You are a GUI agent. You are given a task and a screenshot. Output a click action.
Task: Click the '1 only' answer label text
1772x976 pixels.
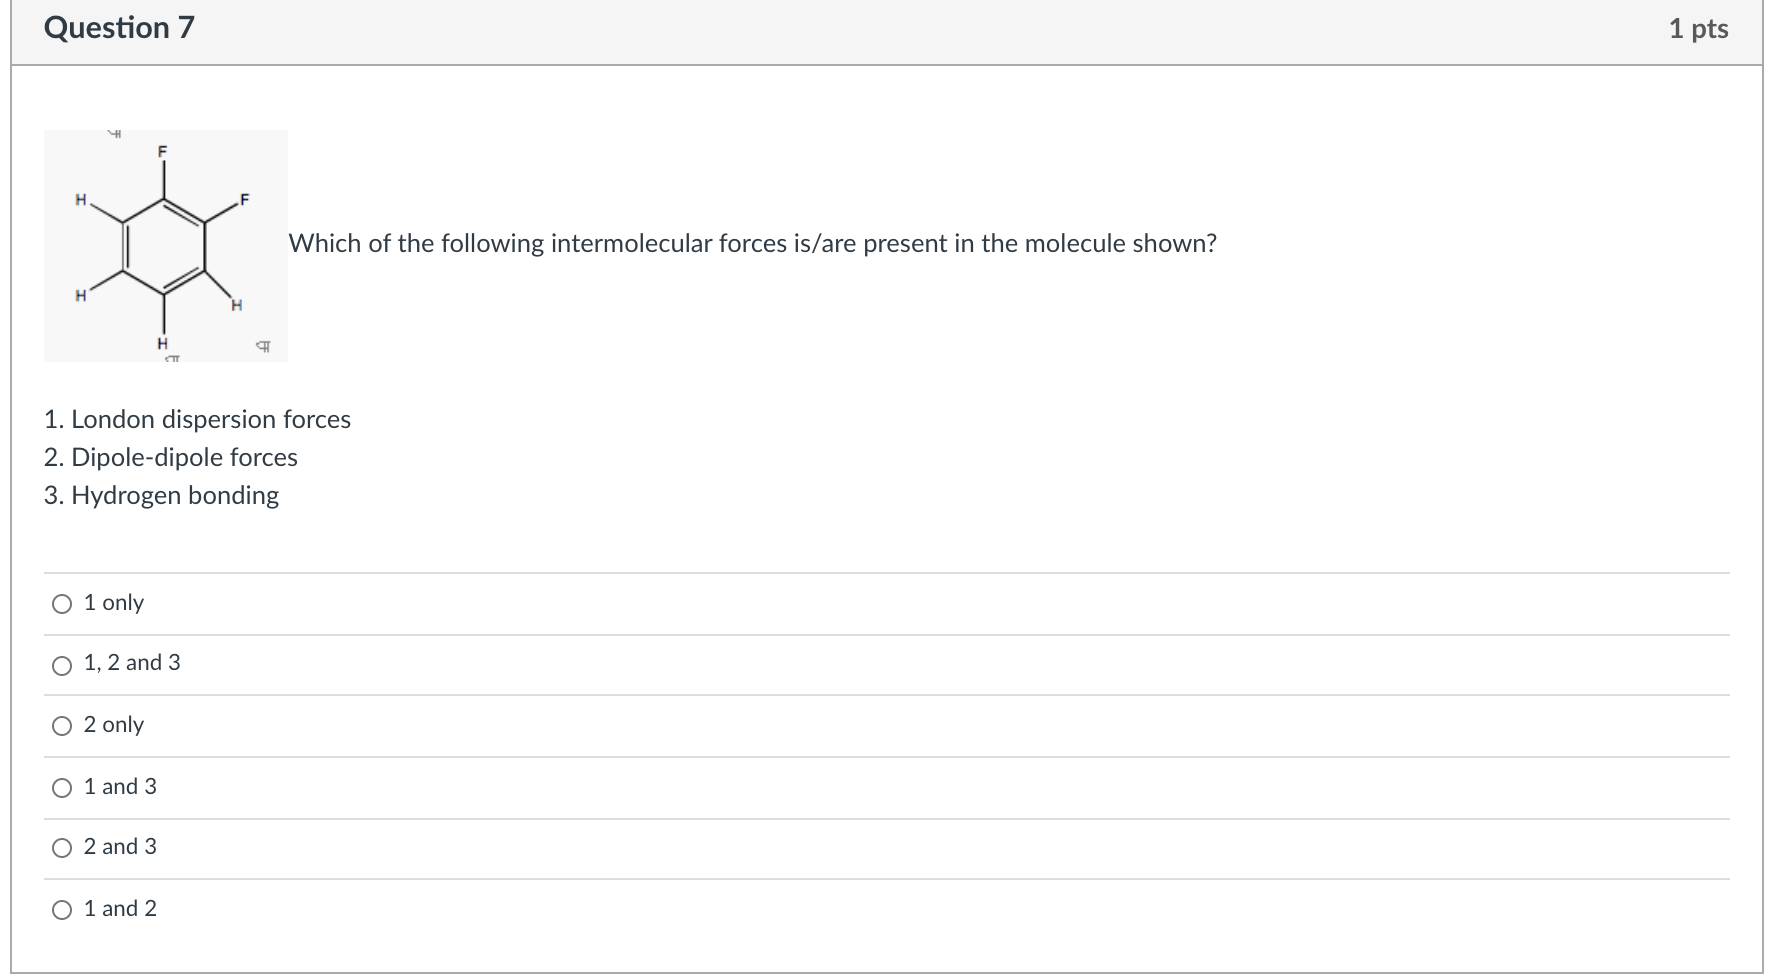point(114,602)
